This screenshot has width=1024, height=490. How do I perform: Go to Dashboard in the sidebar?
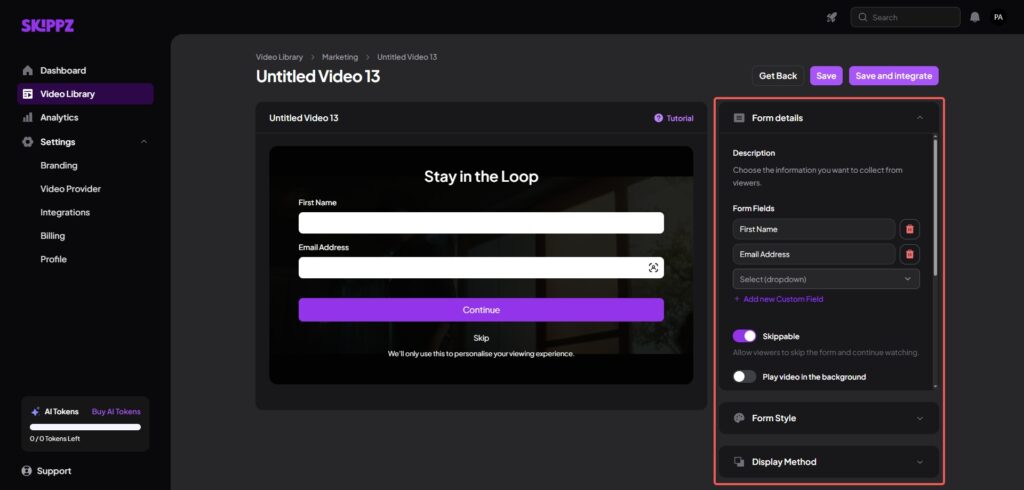[x=62, y=71]
